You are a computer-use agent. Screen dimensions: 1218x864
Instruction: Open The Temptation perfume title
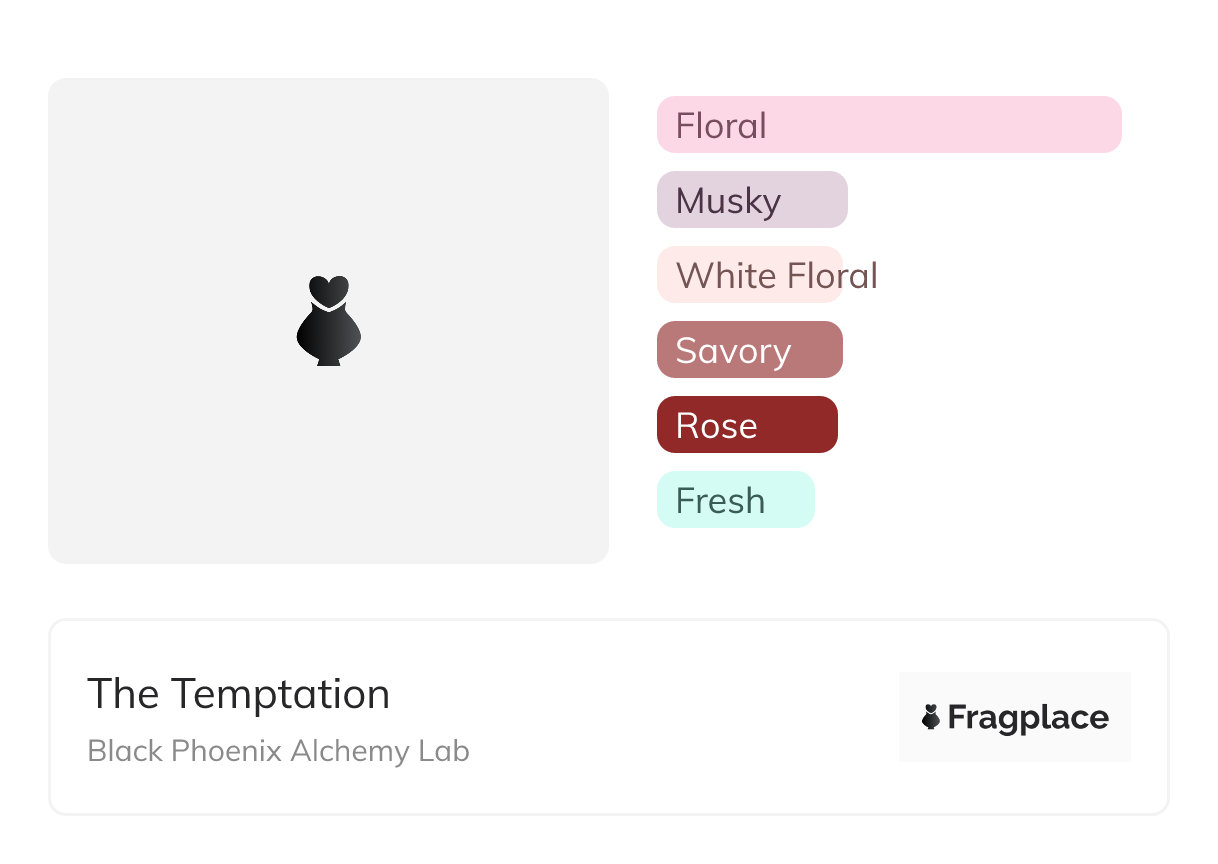click(x=238, y=694)
